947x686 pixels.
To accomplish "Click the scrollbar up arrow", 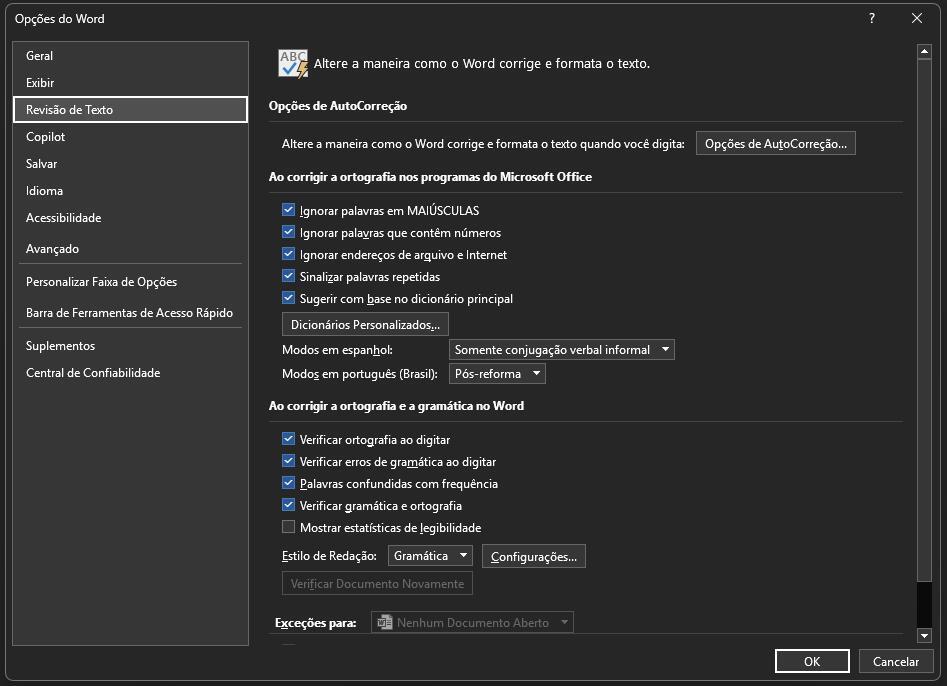I will pos(924,52).
